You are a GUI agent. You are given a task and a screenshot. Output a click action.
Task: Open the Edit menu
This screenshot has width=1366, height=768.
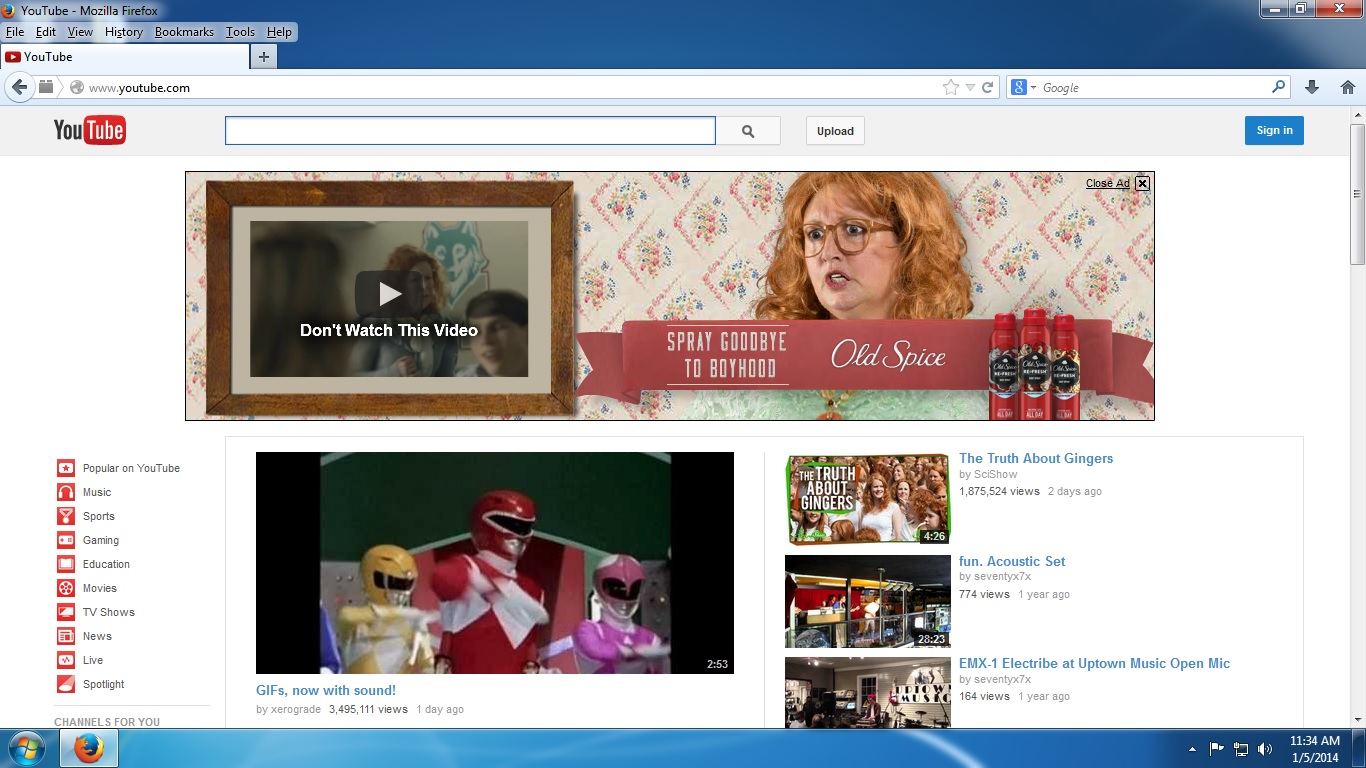click(x=46, y=32)
